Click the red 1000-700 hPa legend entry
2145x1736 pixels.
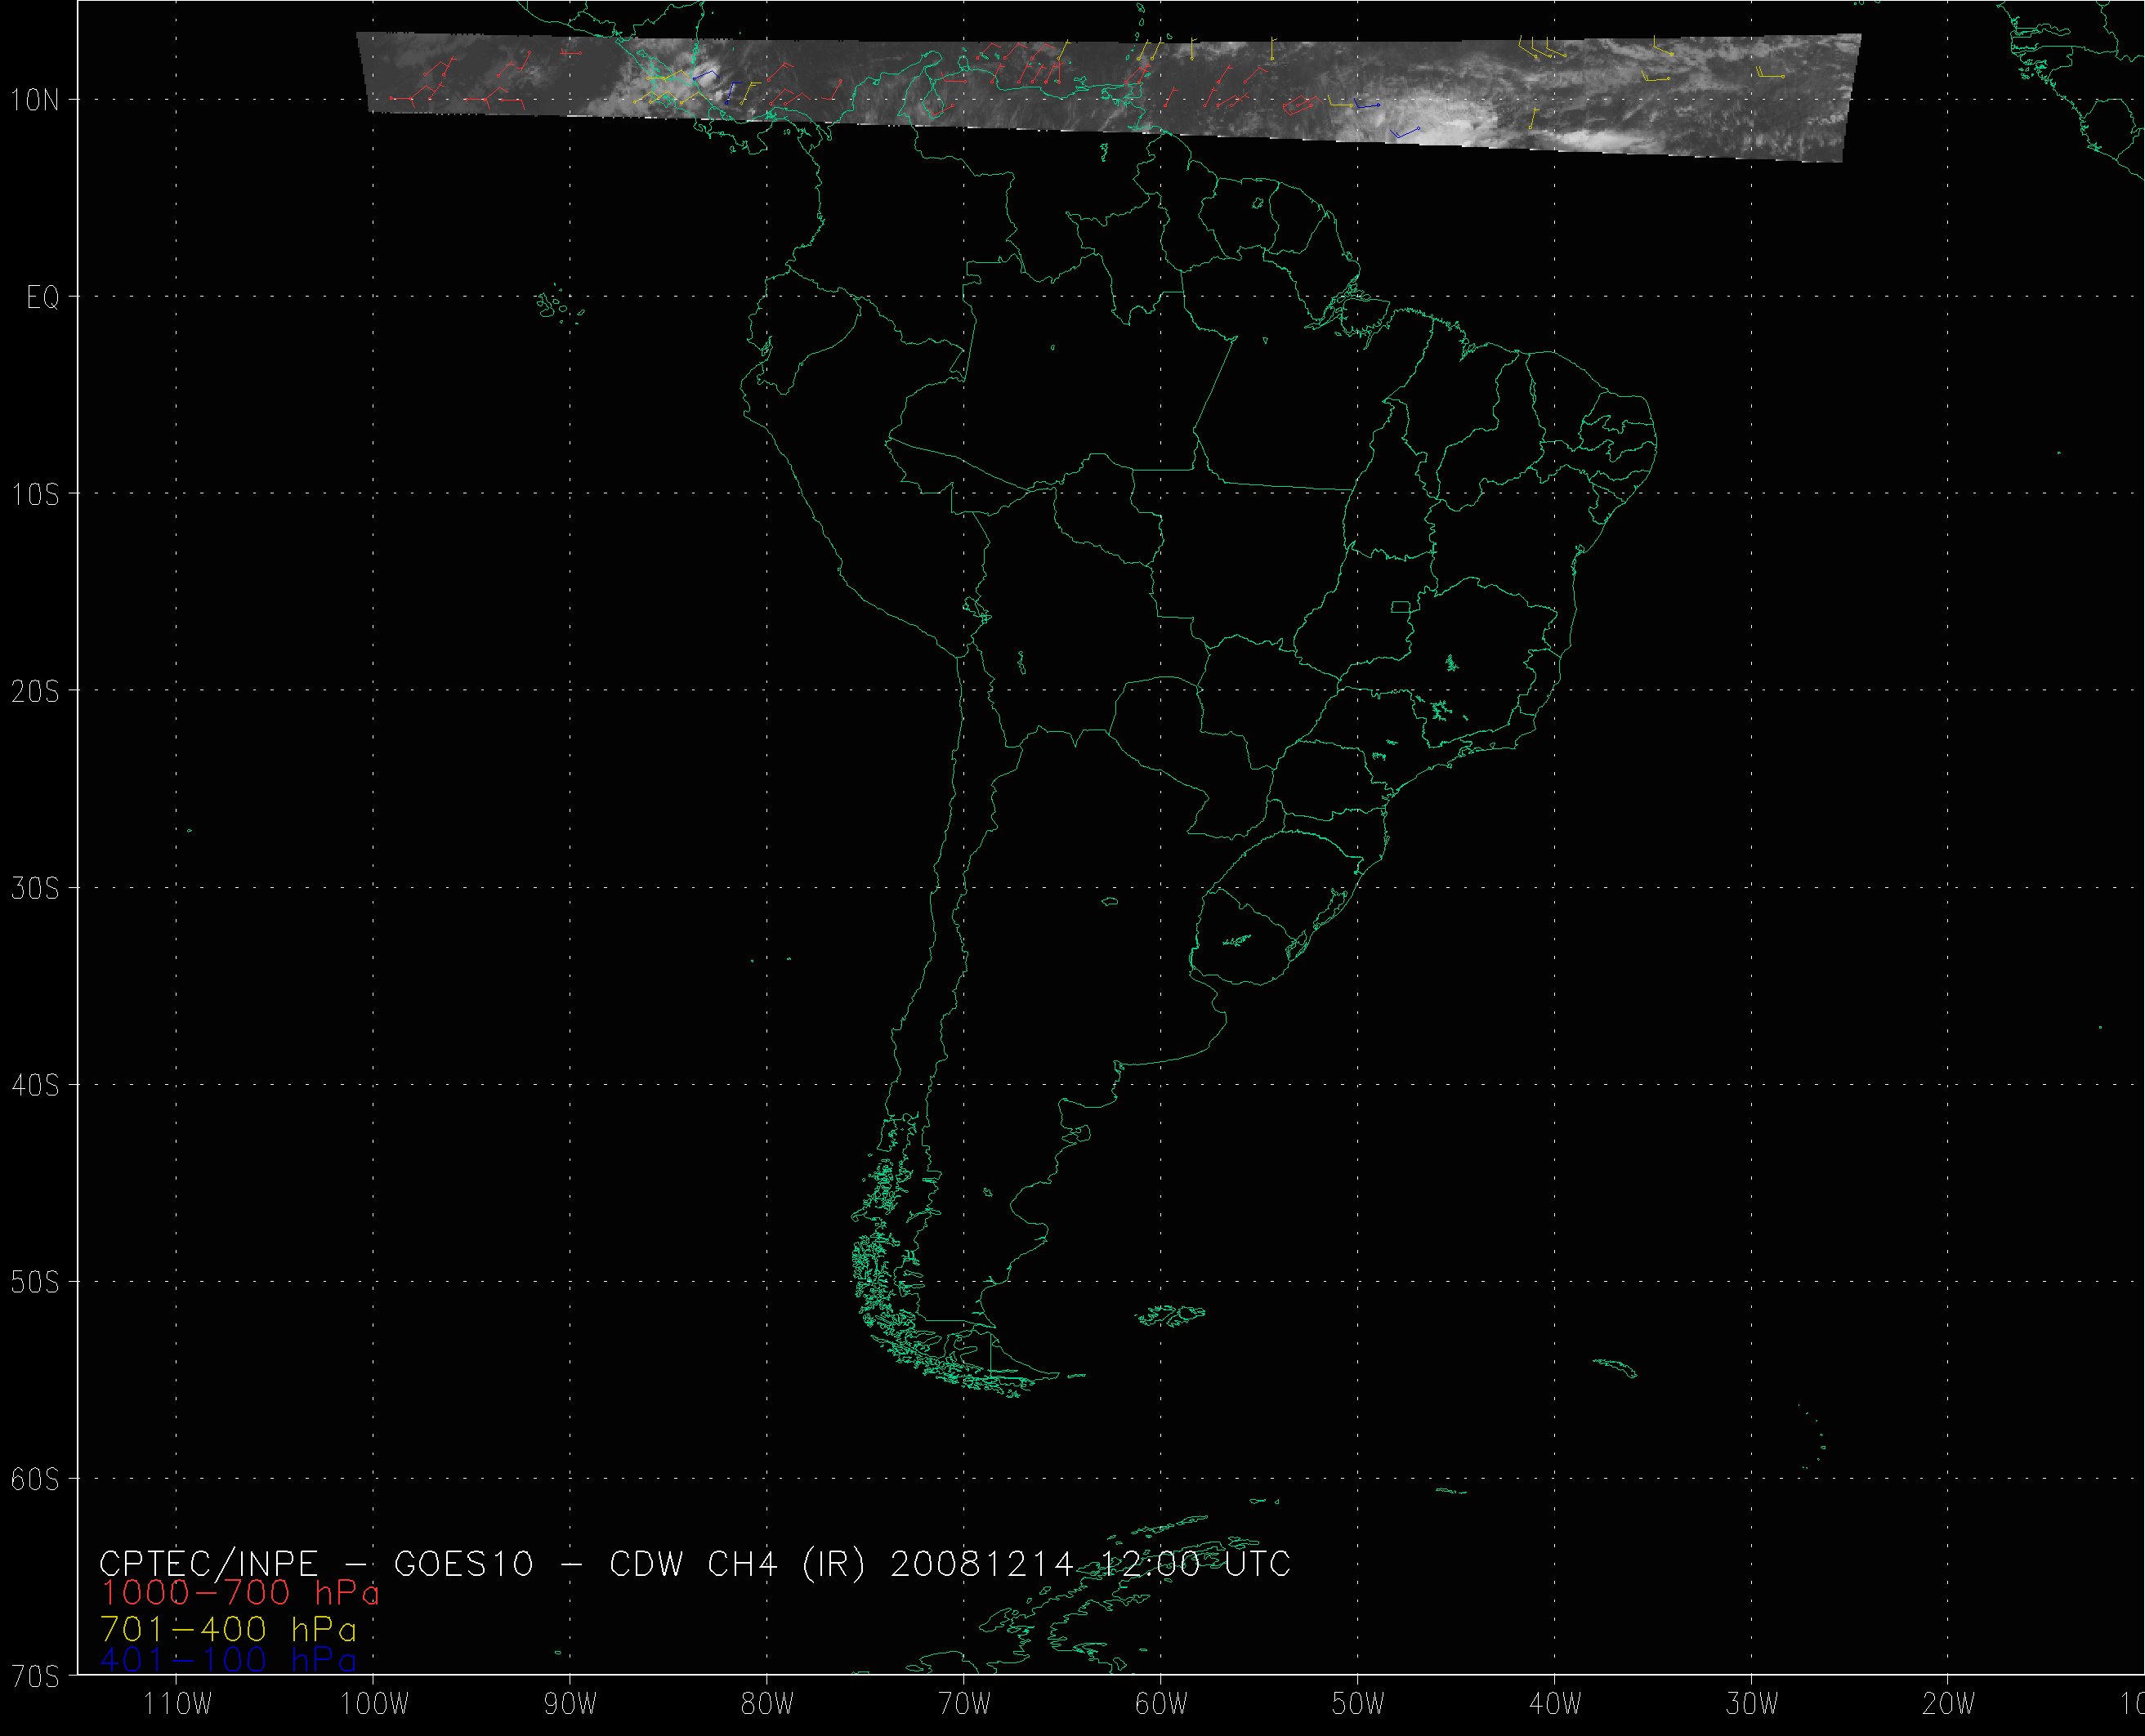click(x=240, y=1593)
